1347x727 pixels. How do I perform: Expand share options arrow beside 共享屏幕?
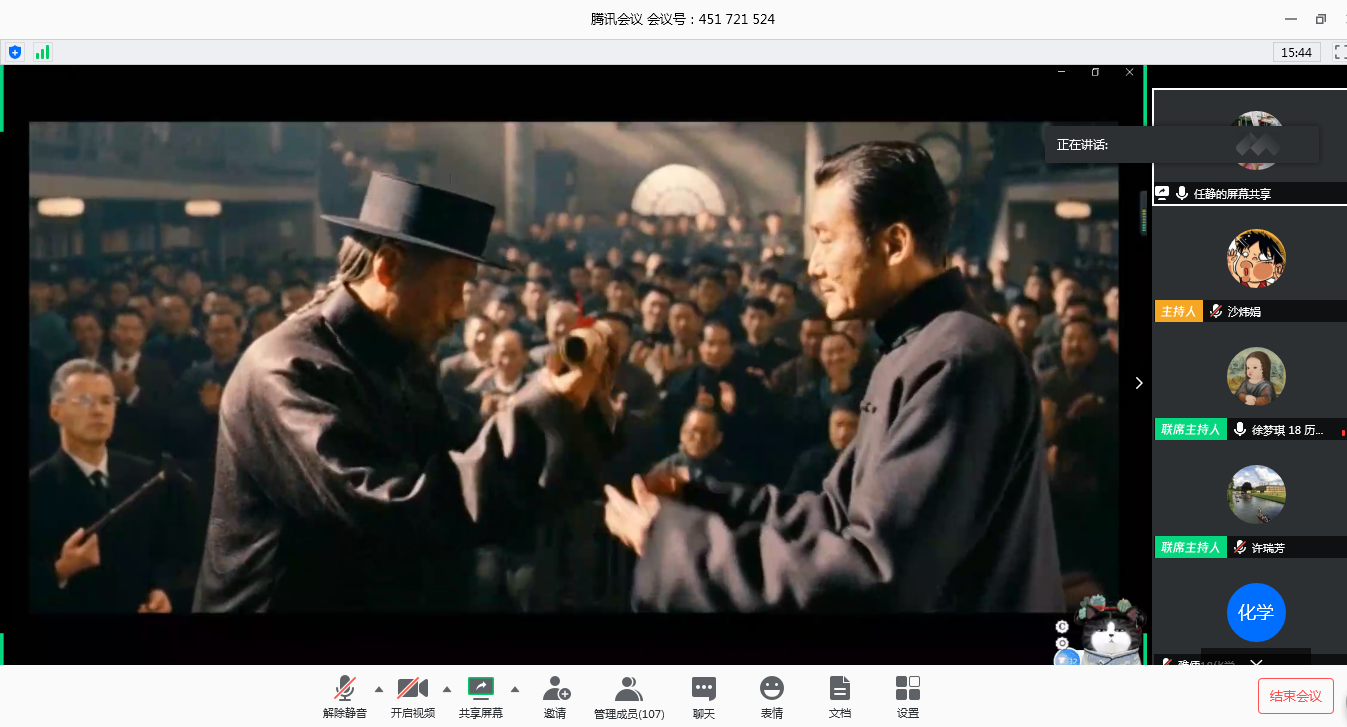515,689
